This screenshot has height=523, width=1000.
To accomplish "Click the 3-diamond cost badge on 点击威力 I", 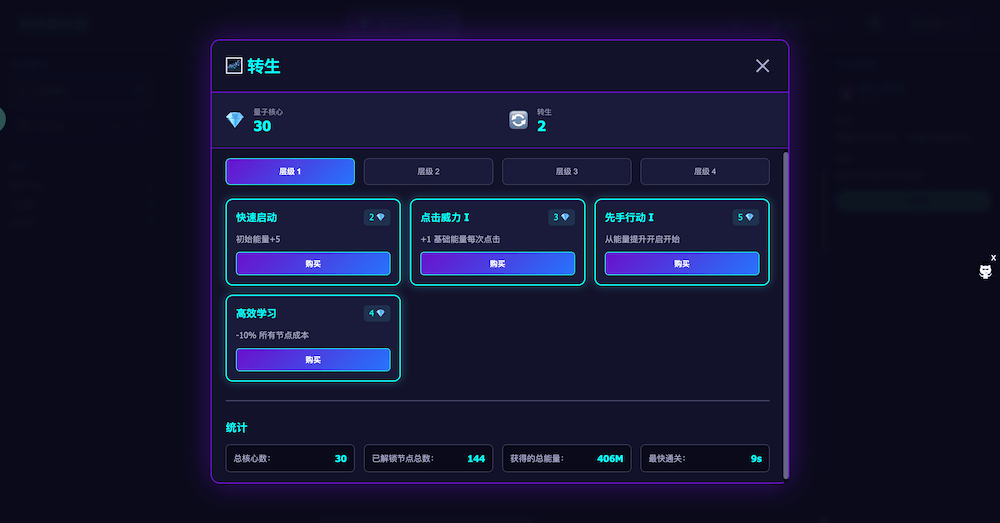I will pyautogui.click(x=561, y=217).
